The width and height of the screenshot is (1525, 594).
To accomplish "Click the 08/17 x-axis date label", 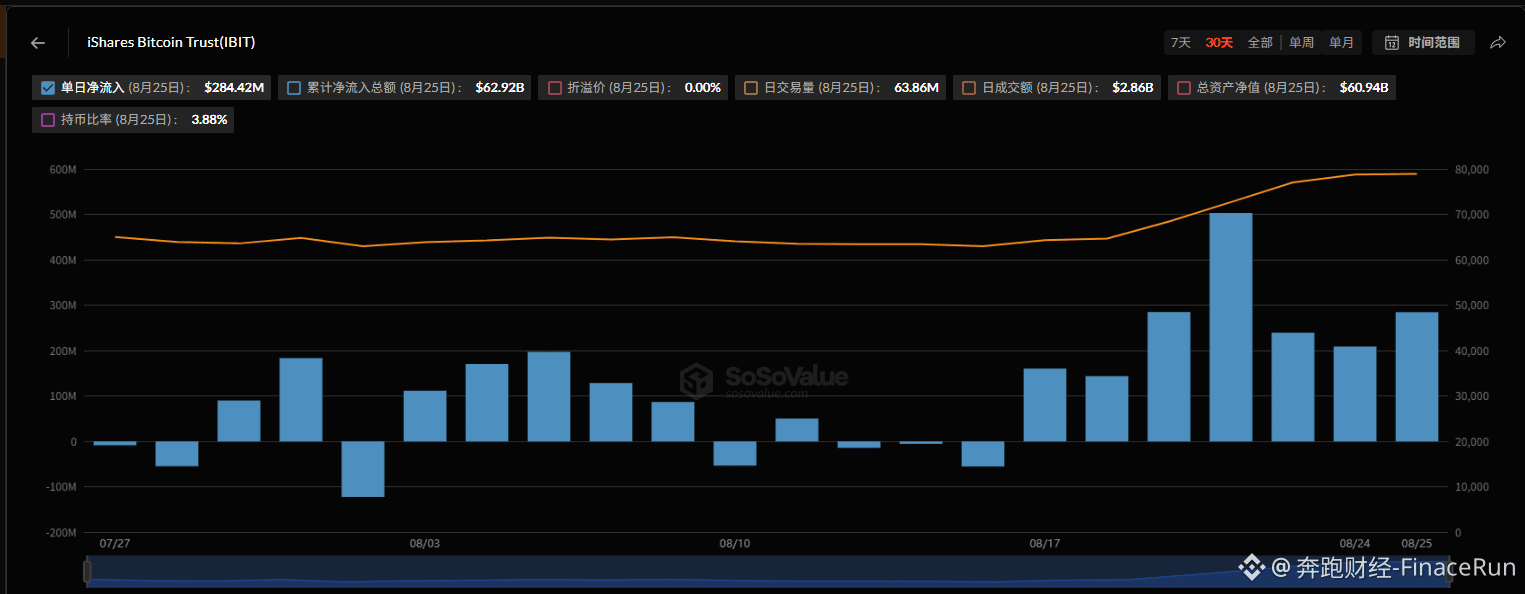I will click(1044, 543).
